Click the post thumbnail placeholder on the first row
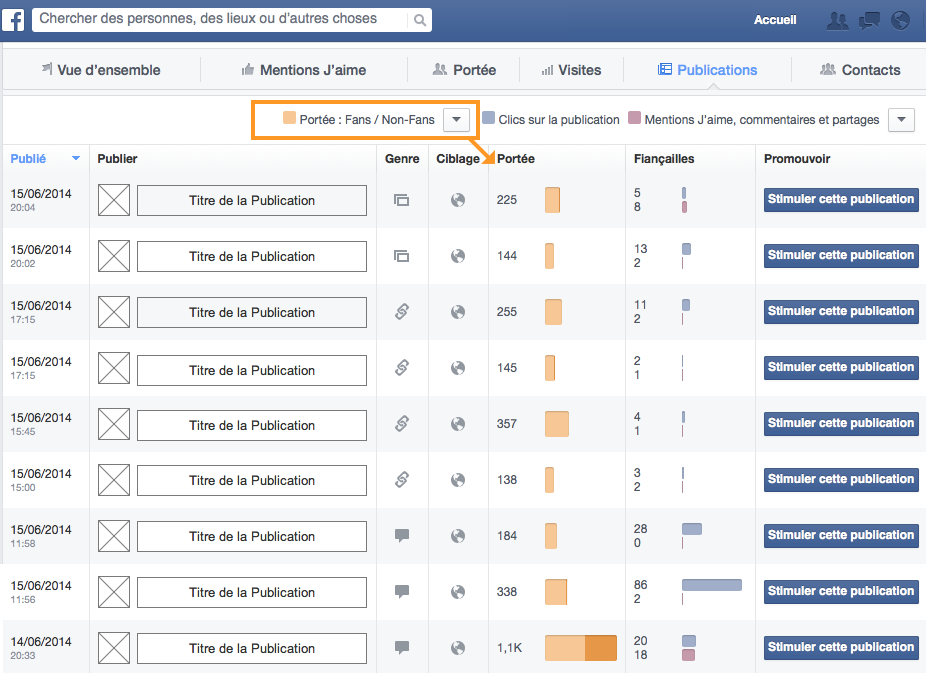This screenshot has height=673, width=926. [x=113, y=200]
